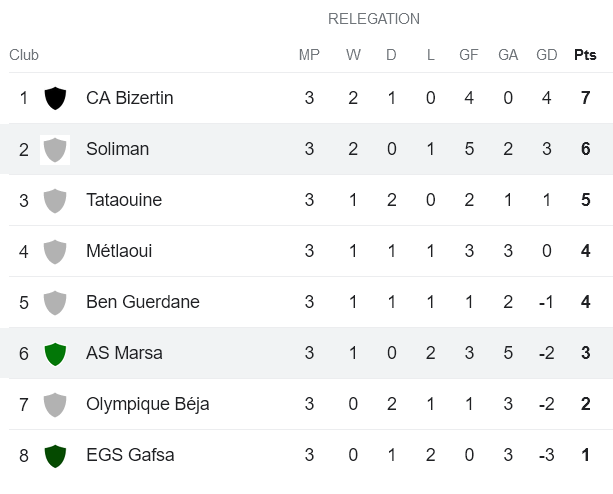Image resolution: width=613 pixels, height=494 pixels.
Task: Select the Tataouine club name
Action: click(x=124, y=200)
